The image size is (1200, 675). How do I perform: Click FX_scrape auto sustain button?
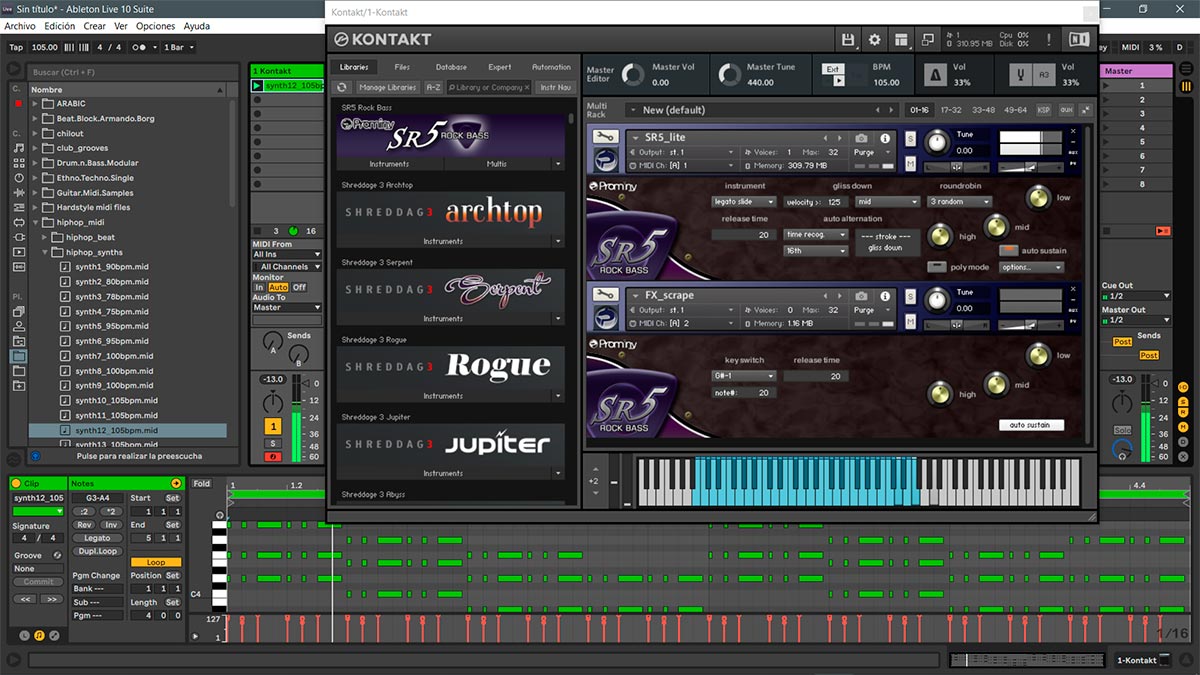point(1030,425)
